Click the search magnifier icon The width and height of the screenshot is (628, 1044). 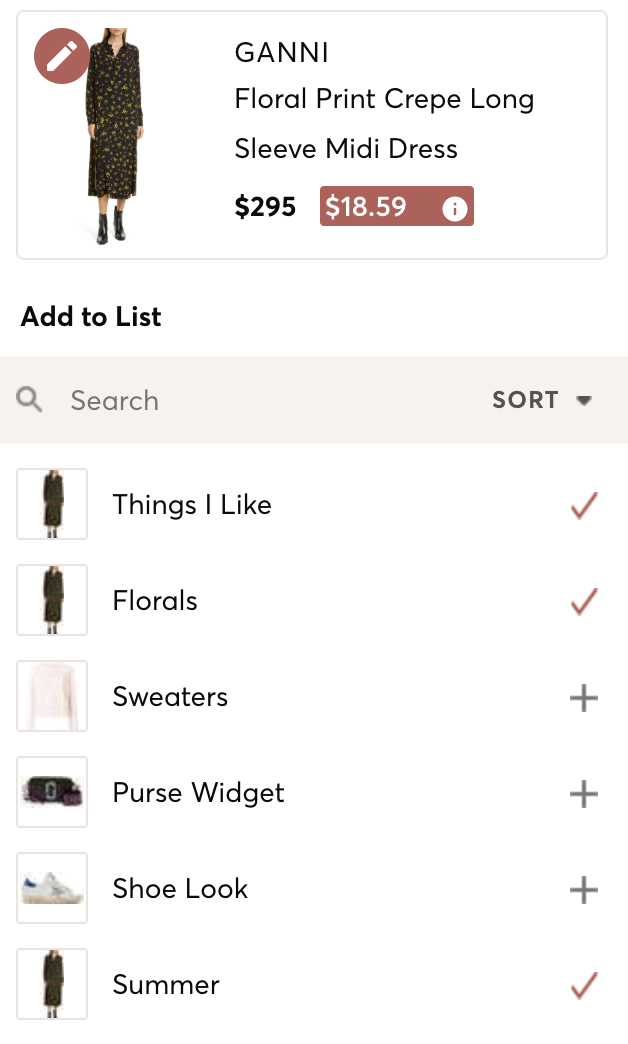tap(30, 400)
